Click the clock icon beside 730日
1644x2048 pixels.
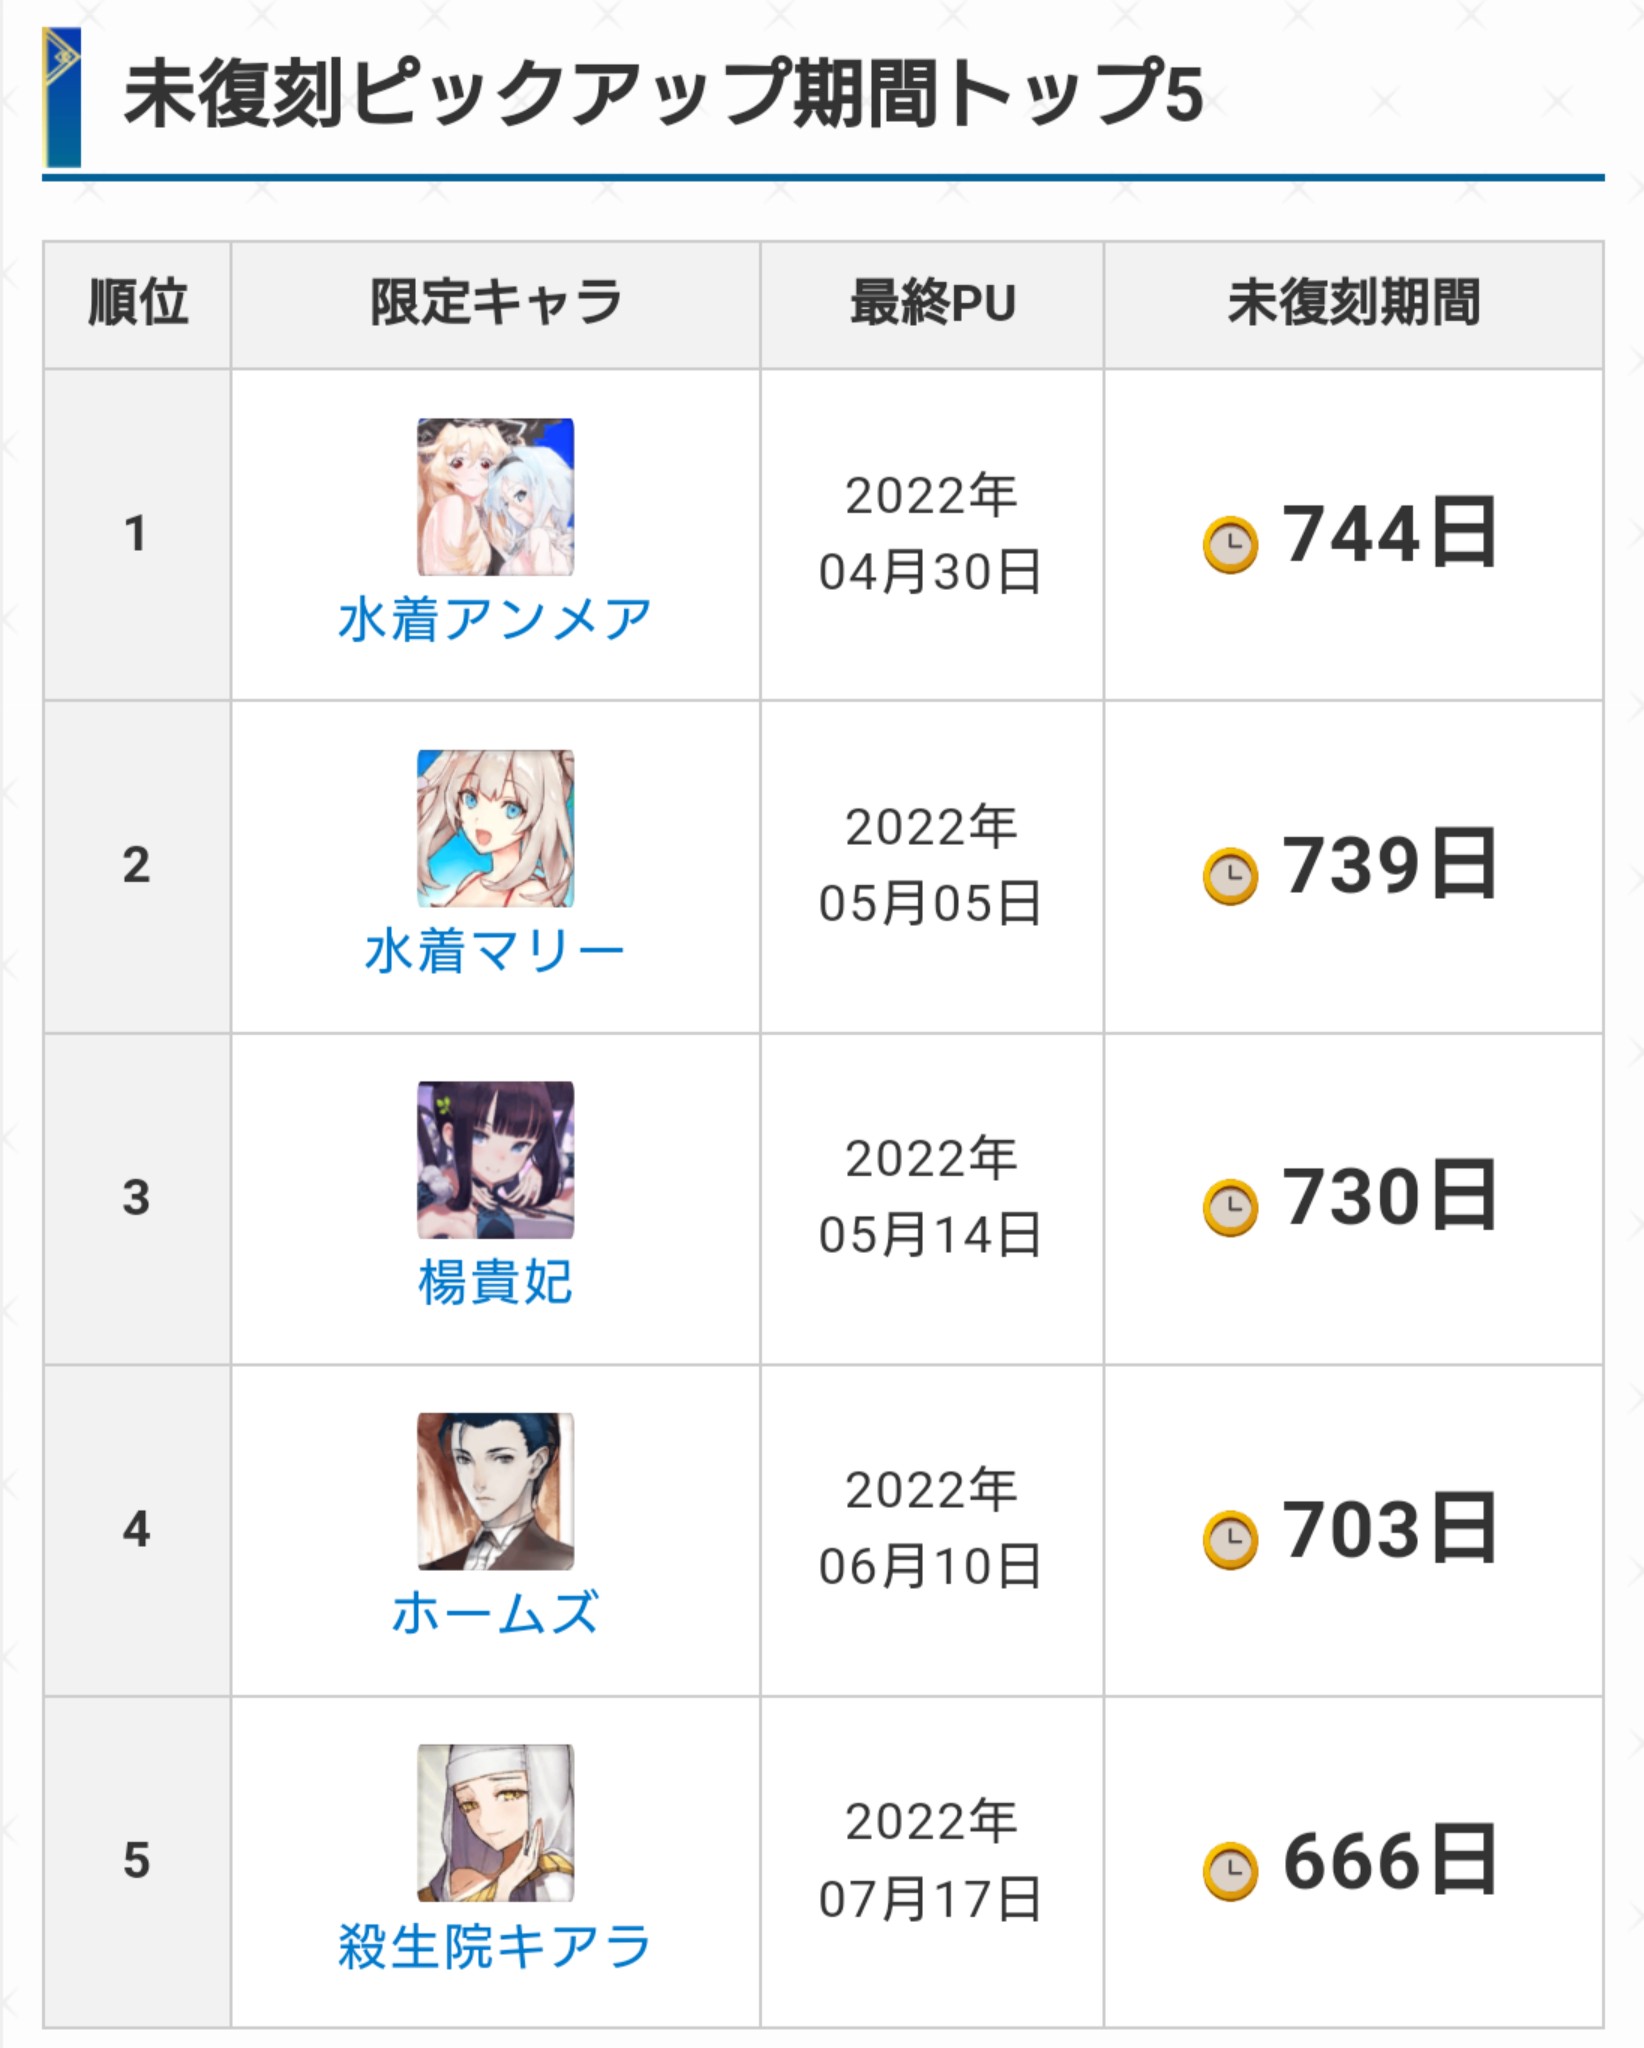(x=1230, y=1208)
